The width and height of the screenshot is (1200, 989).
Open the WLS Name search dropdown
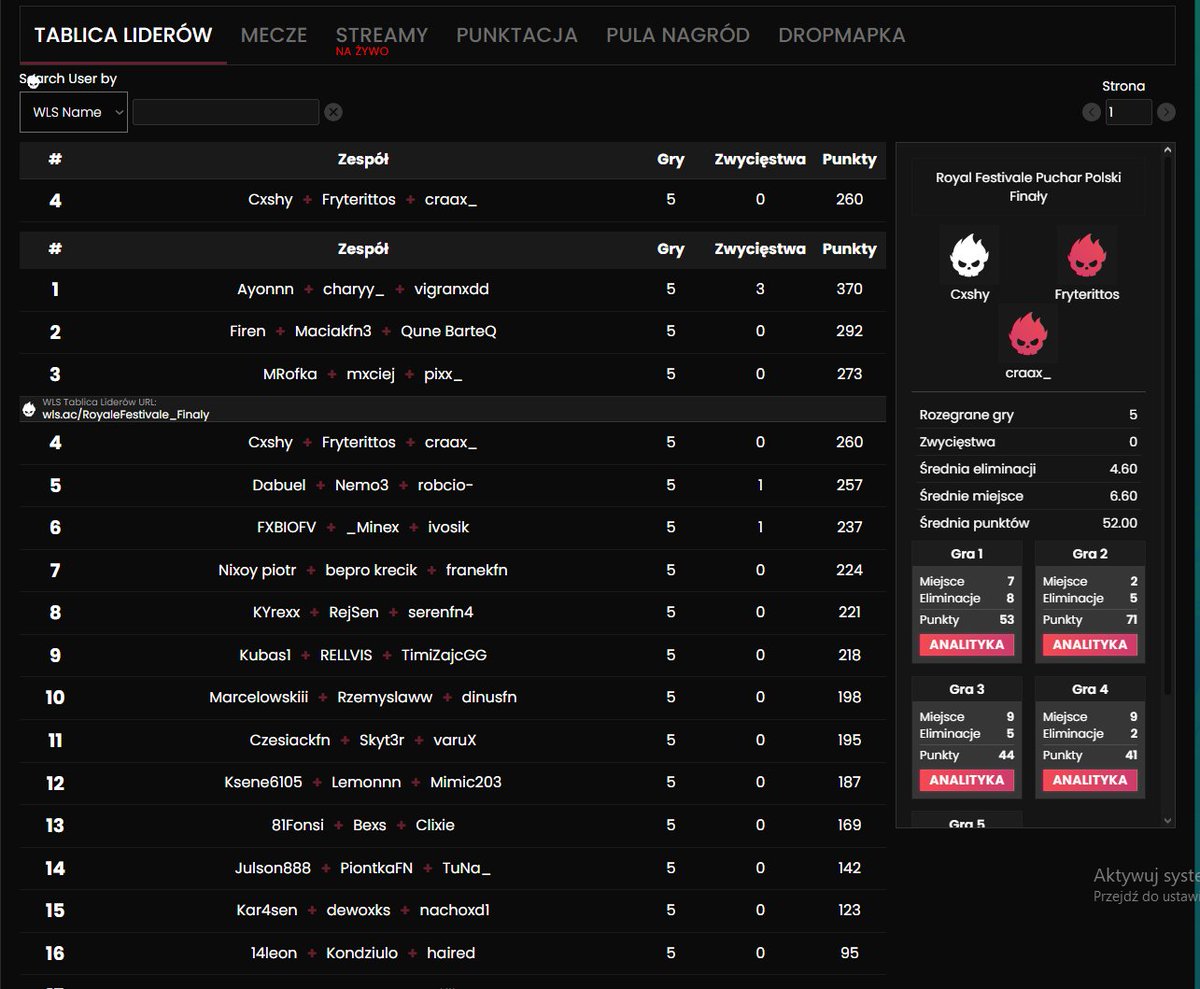coord(73,112)
